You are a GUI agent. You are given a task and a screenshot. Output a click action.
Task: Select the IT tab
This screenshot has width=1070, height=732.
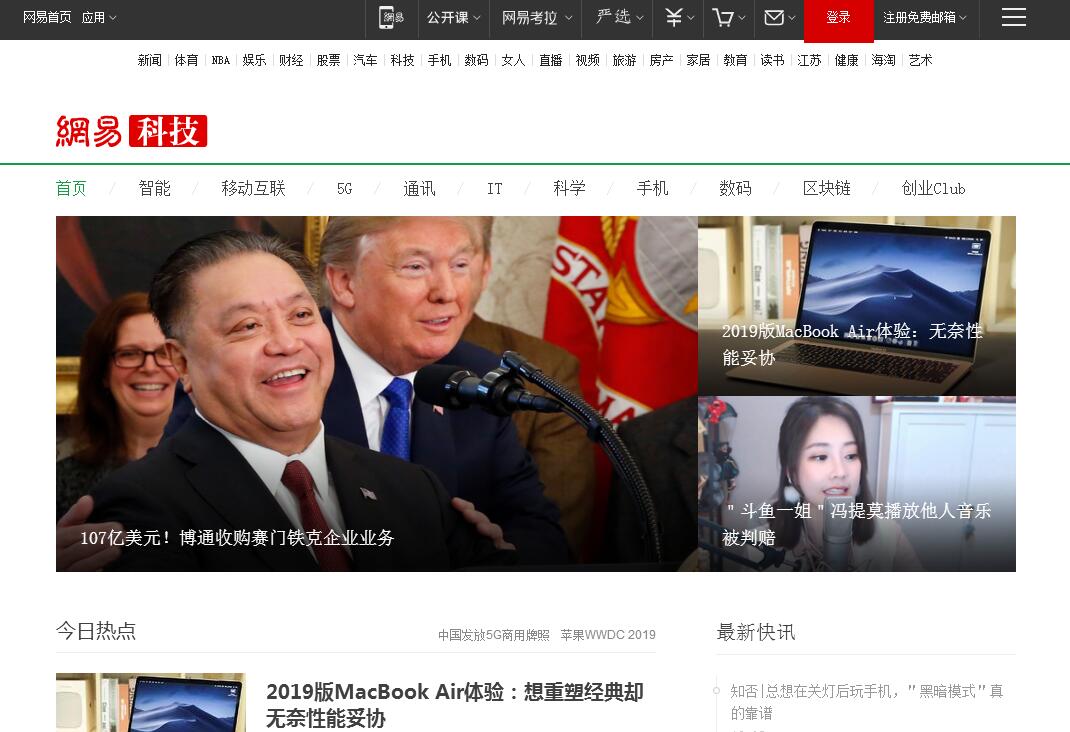click(x=495, y=189)
